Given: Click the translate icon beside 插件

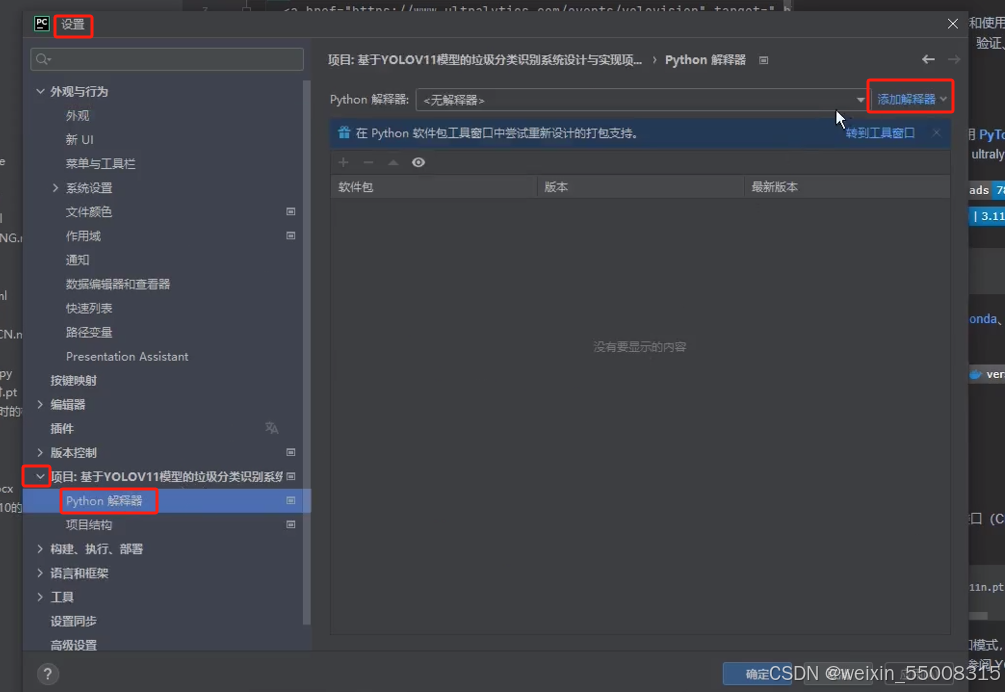Looking at the screenshot, I should [272, 428].
